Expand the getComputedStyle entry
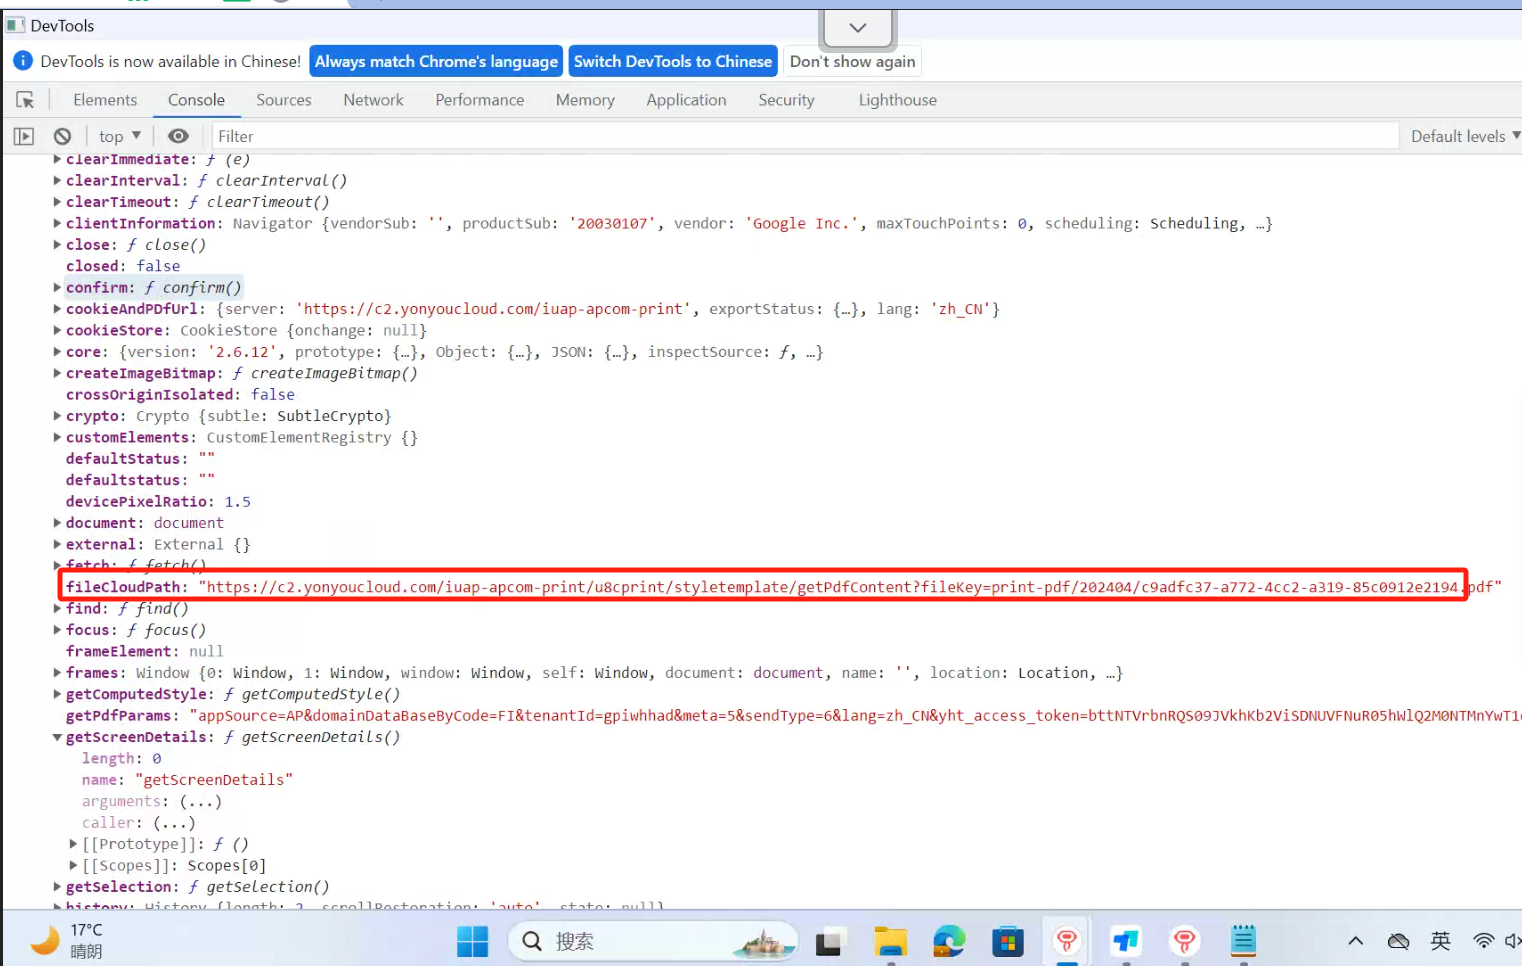The image size is (1522, 966). coord(57,695)
